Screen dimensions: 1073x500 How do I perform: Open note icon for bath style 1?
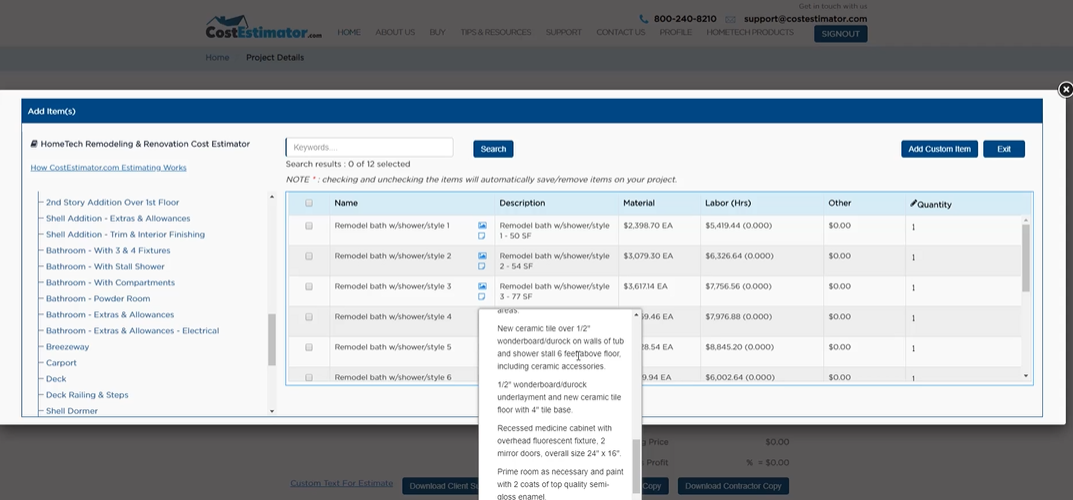click(x=482, y=235)
